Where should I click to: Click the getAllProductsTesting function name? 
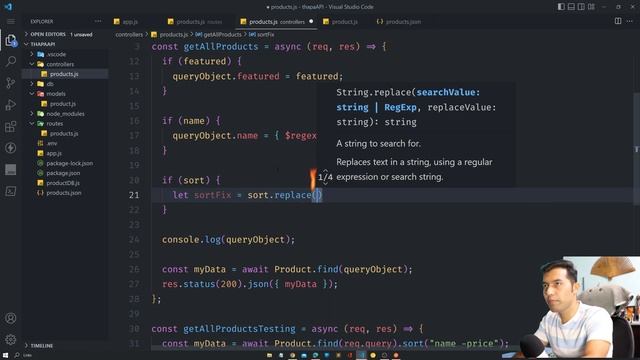click(239, 329)
